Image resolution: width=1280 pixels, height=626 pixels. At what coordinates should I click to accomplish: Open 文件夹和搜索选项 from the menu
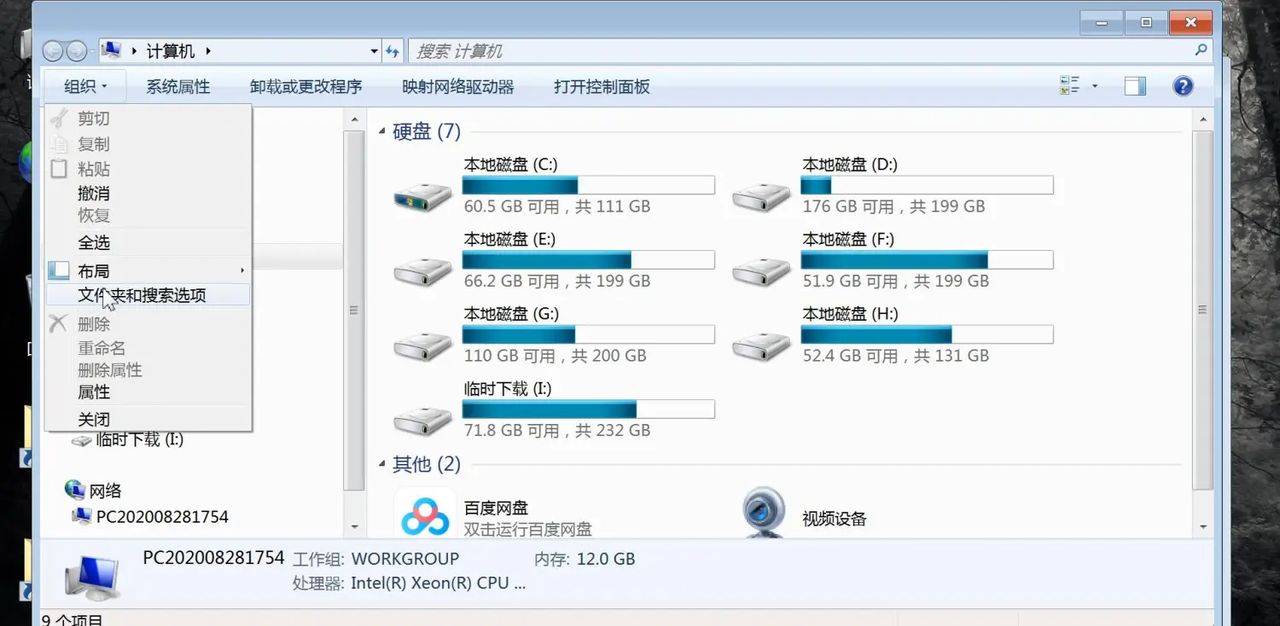pos(143,295)
